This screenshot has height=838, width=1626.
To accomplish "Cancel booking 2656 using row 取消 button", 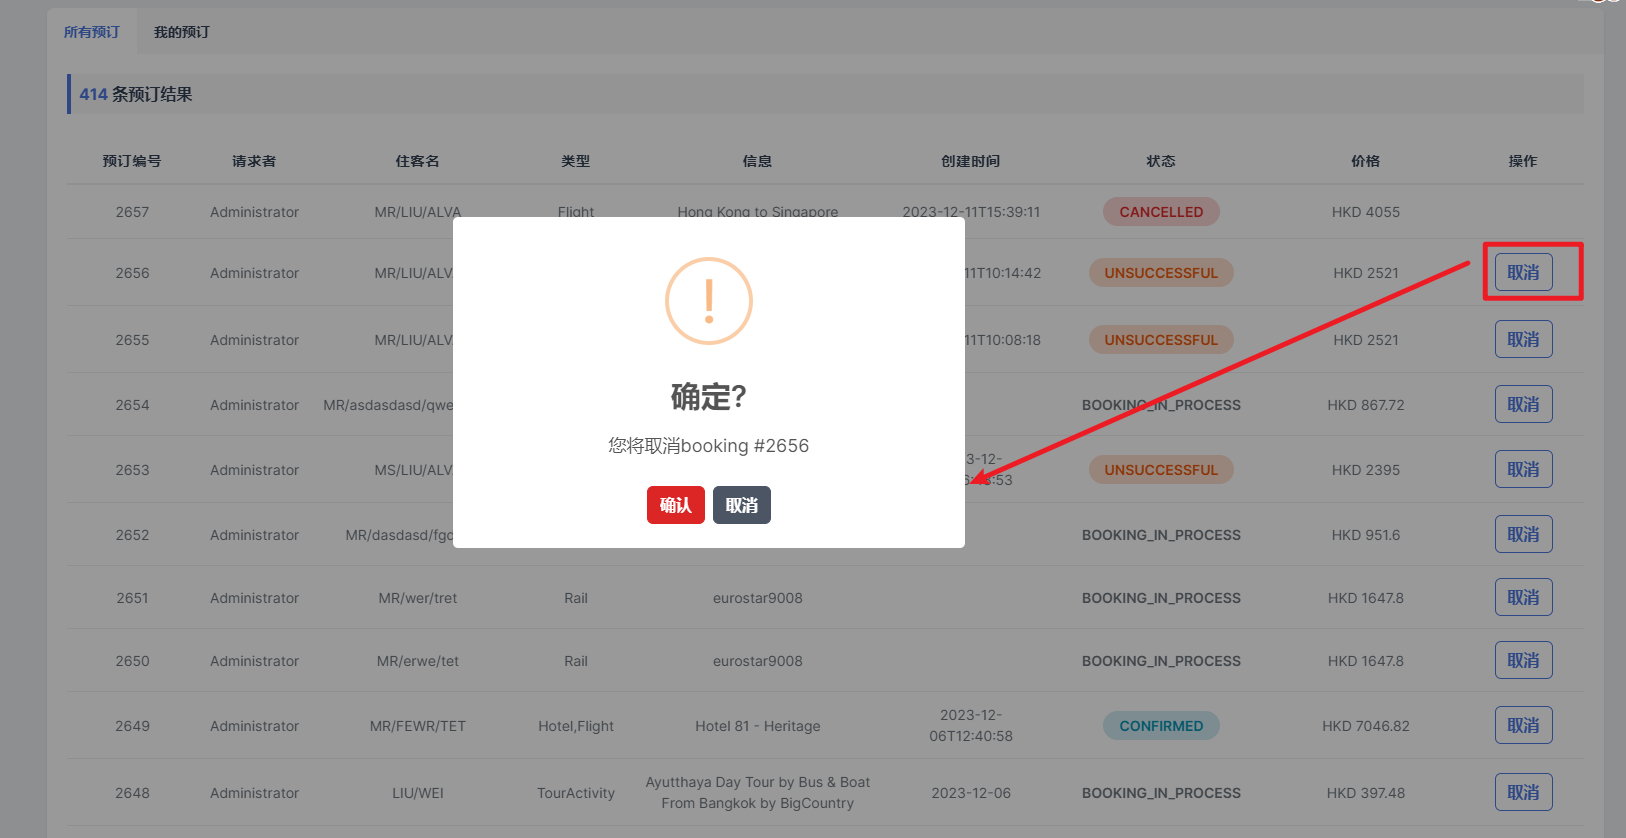I will (1523, 272).
